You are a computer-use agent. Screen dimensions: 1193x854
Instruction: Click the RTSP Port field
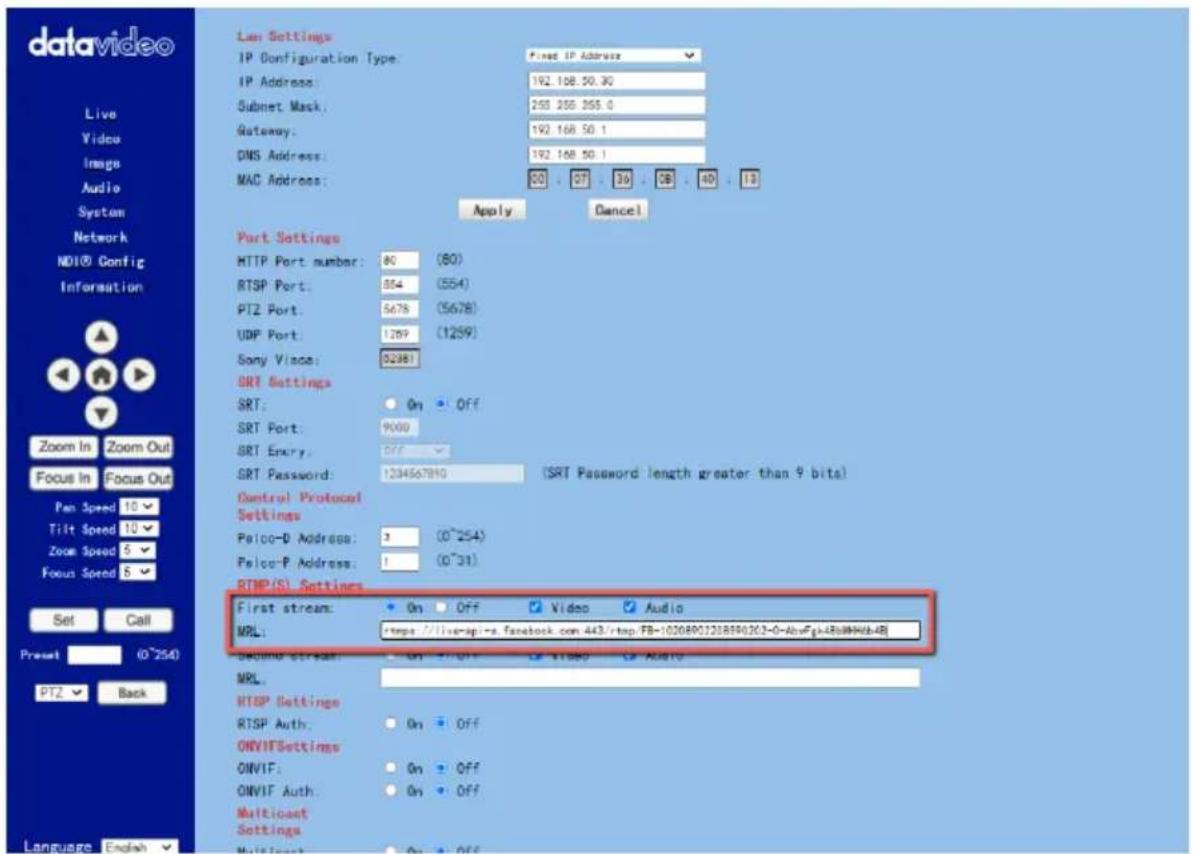point(399,285)
